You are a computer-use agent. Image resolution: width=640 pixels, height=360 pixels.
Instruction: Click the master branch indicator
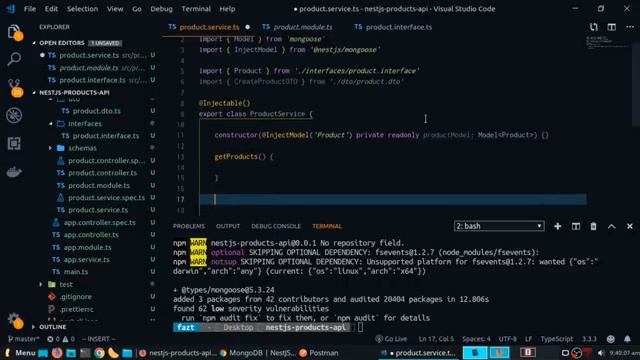(x=23, y=339)
